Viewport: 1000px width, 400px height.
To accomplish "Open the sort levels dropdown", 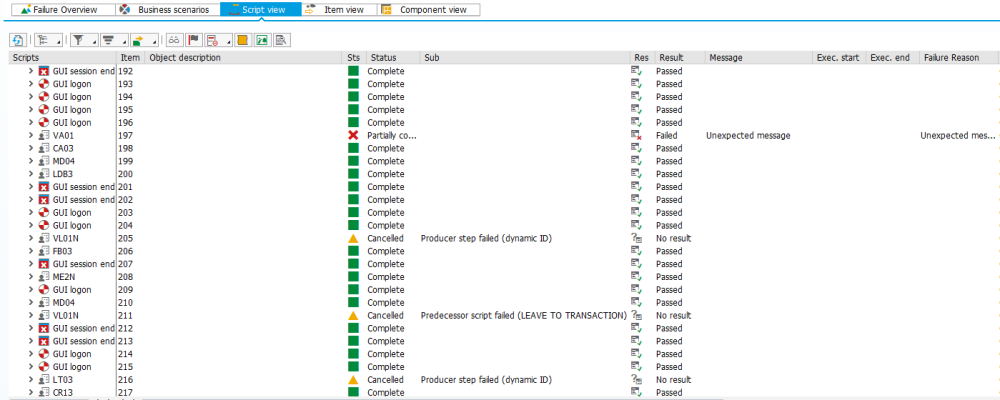I will tap(113, 40).
